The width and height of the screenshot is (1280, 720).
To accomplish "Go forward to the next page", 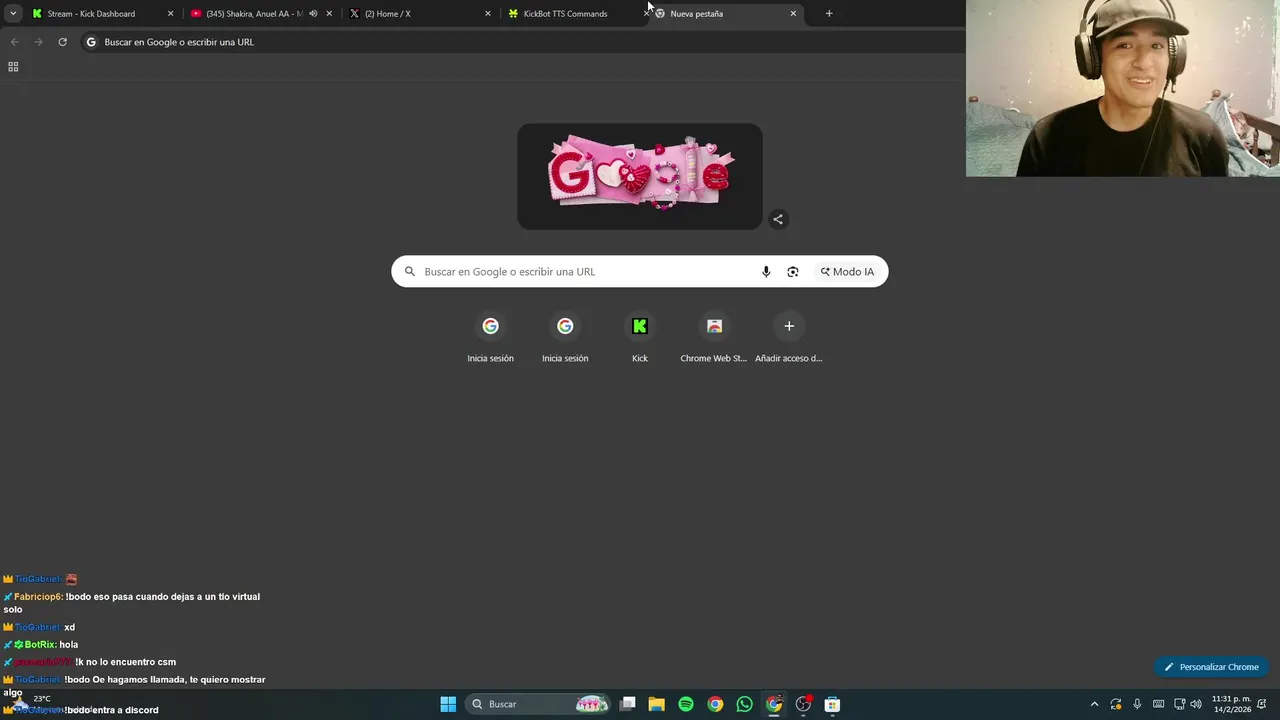I will point(38,42).
